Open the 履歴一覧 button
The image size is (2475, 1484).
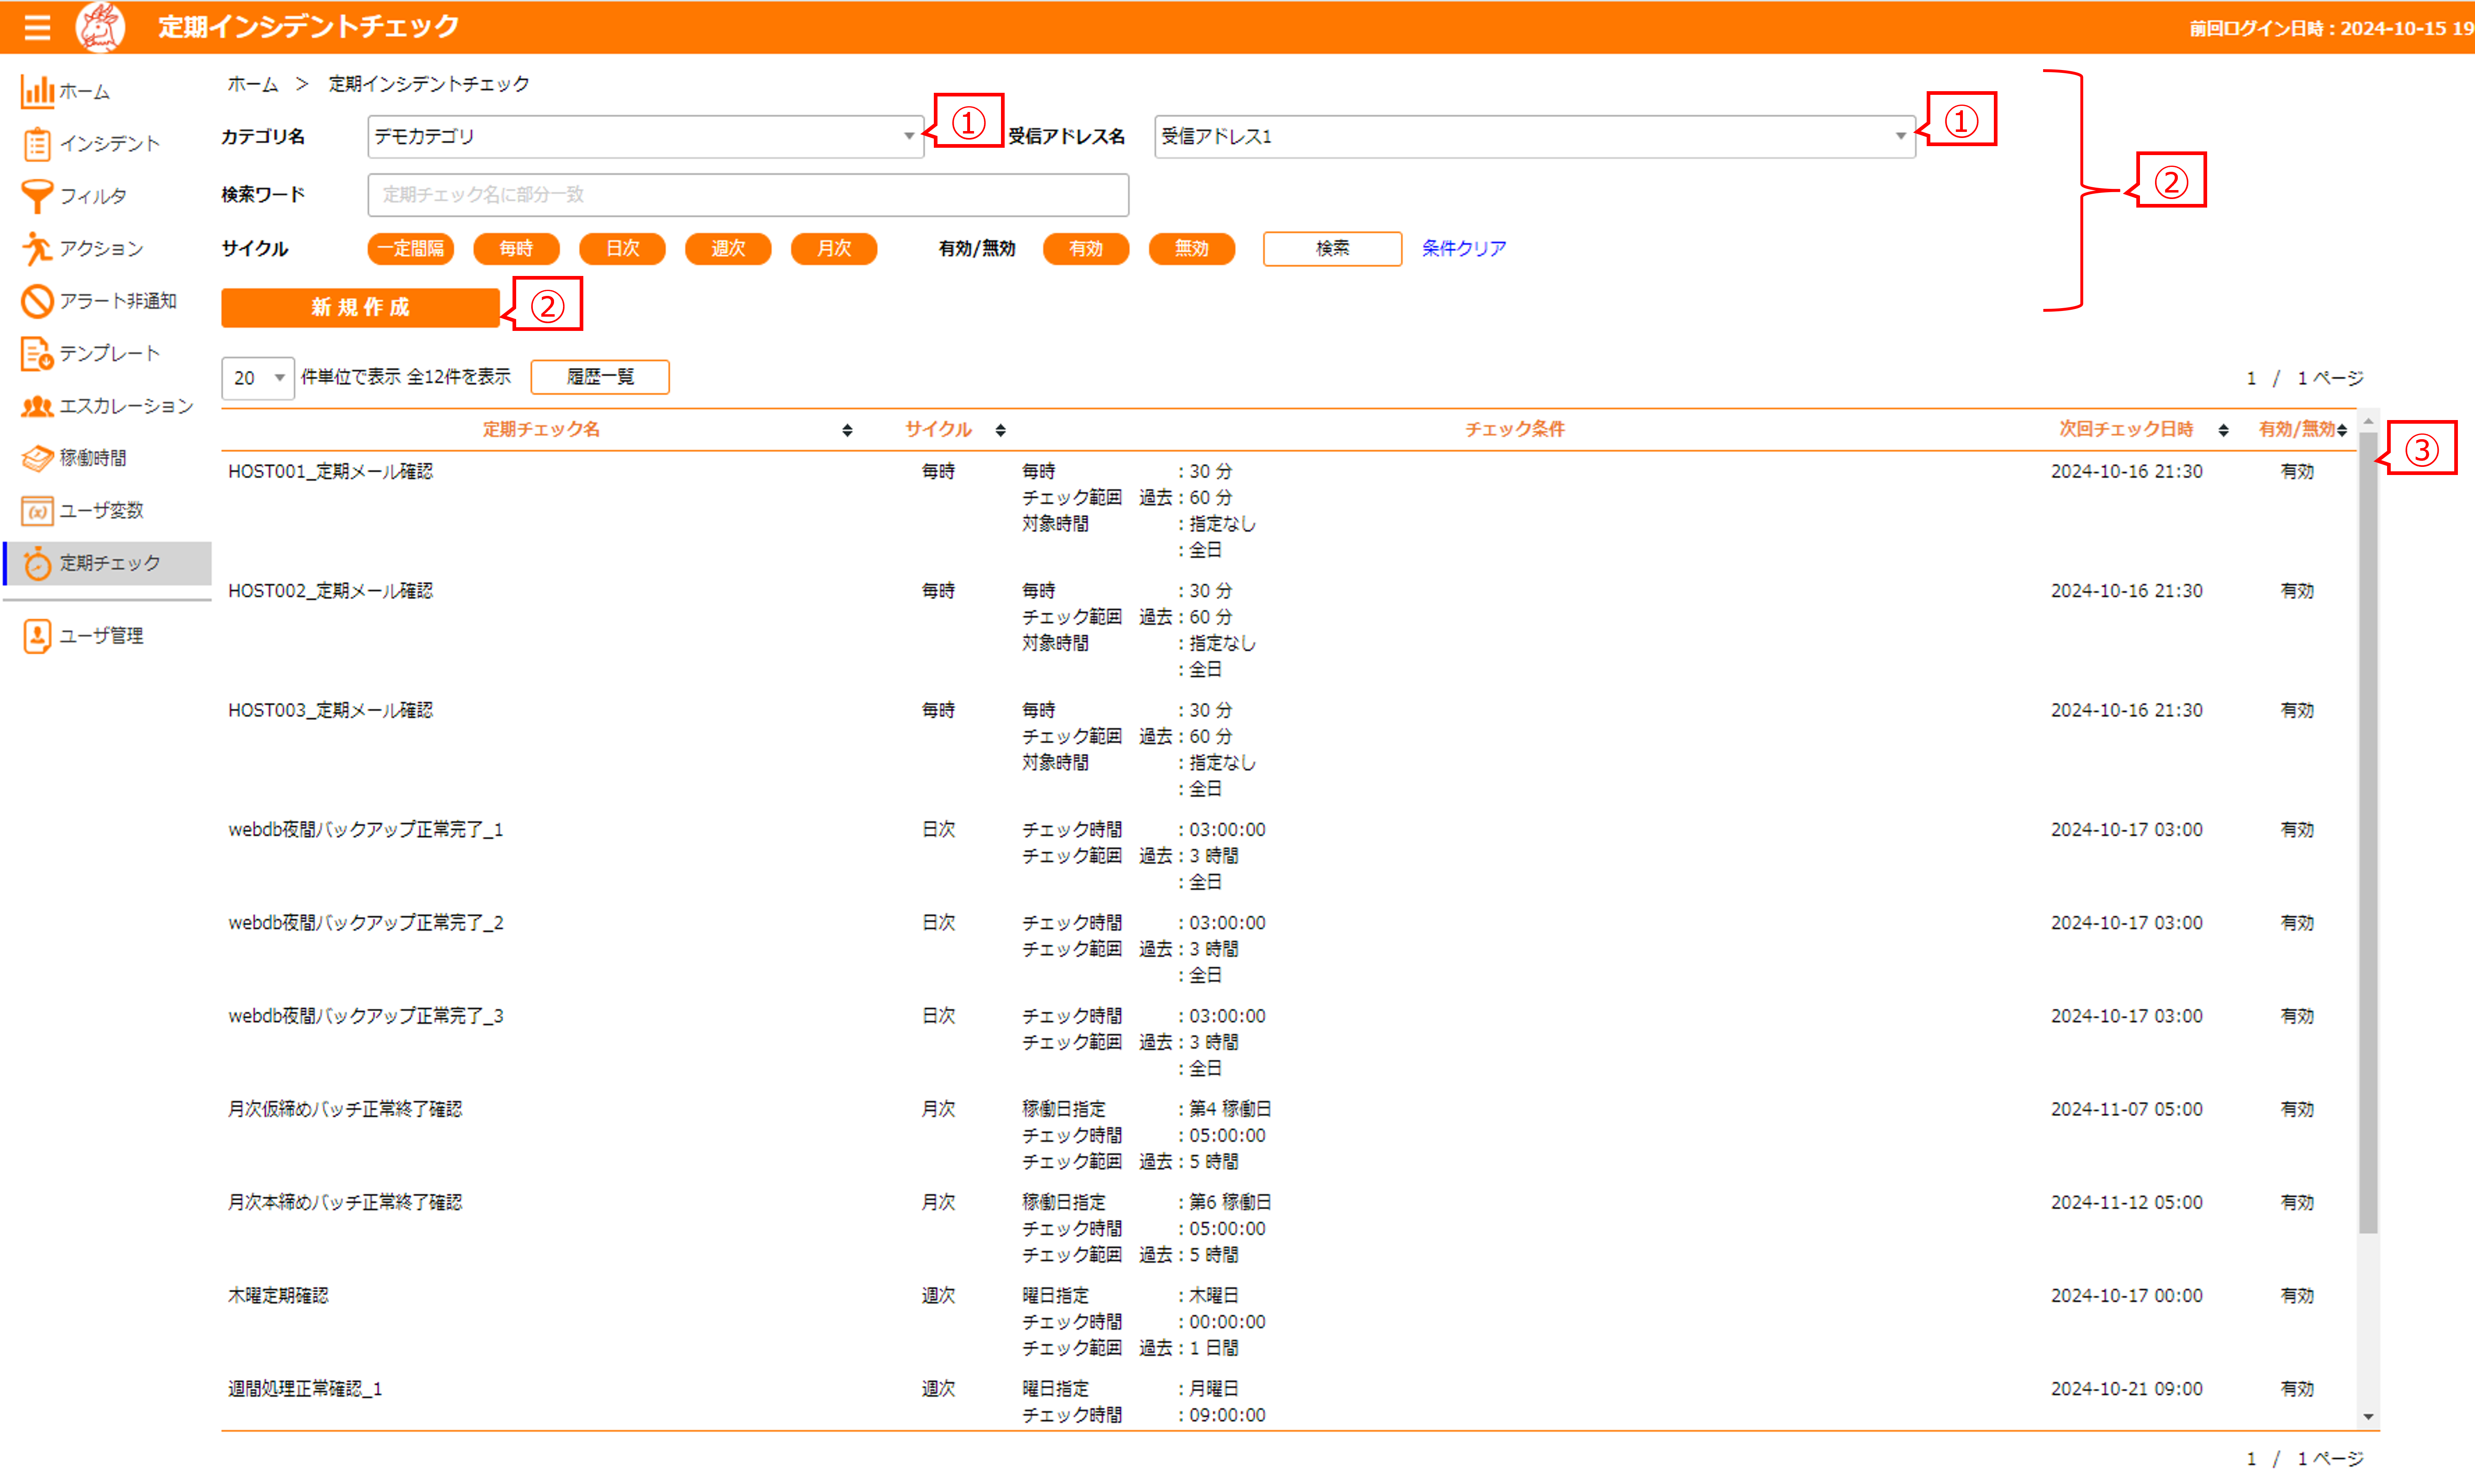click(x=600, y=377)
